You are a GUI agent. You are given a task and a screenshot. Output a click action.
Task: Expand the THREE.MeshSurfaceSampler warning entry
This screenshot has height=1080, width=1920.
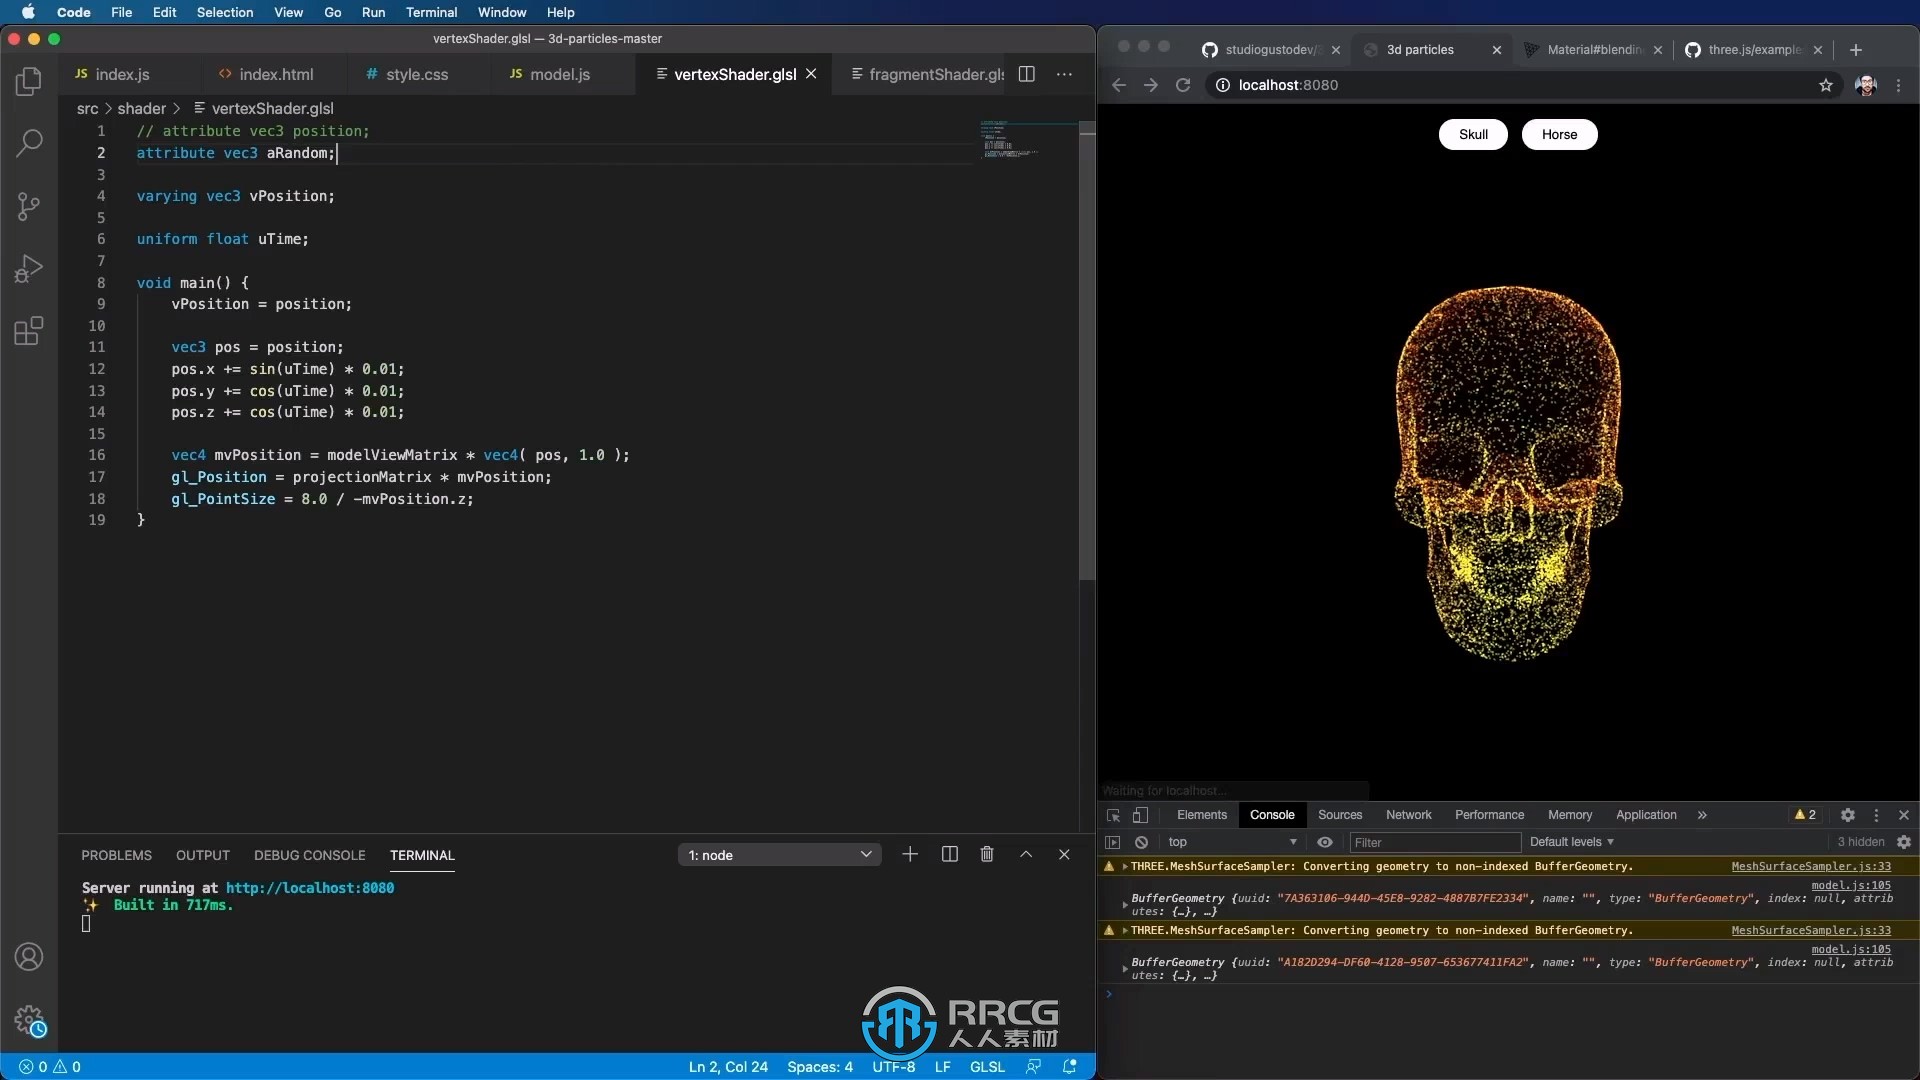pyautogui.click(x=1126, y=866)
